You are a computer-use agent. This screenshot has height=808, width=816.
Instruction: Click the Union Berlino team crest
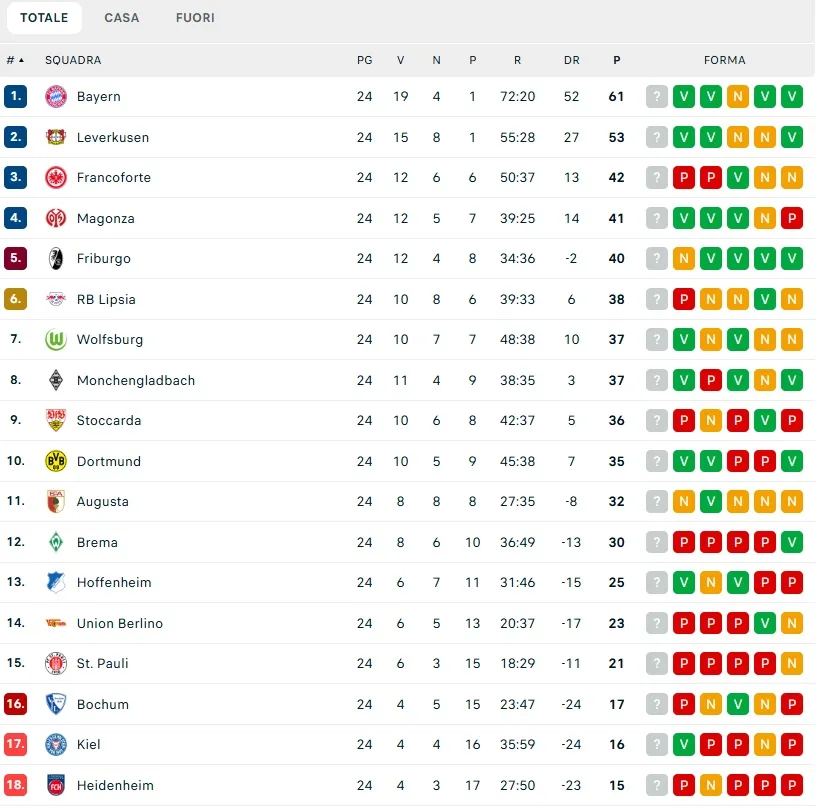pos(55,623)
